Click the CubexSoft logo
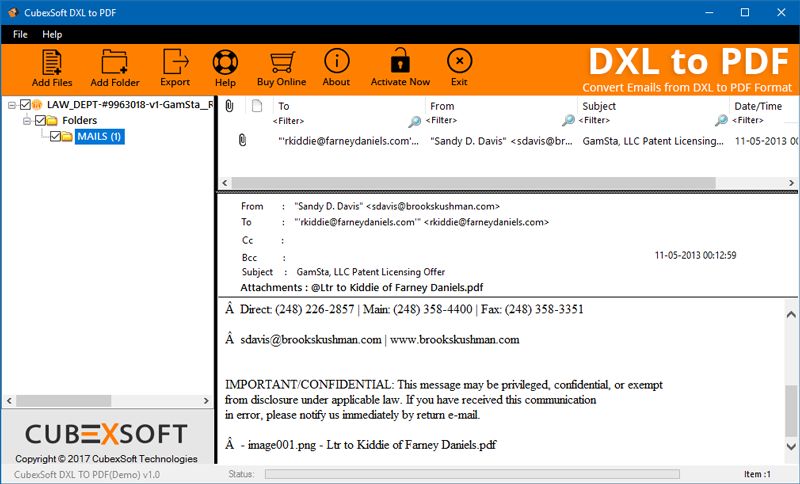This screenshot has height=484, width=800. [x=106, y=434]
